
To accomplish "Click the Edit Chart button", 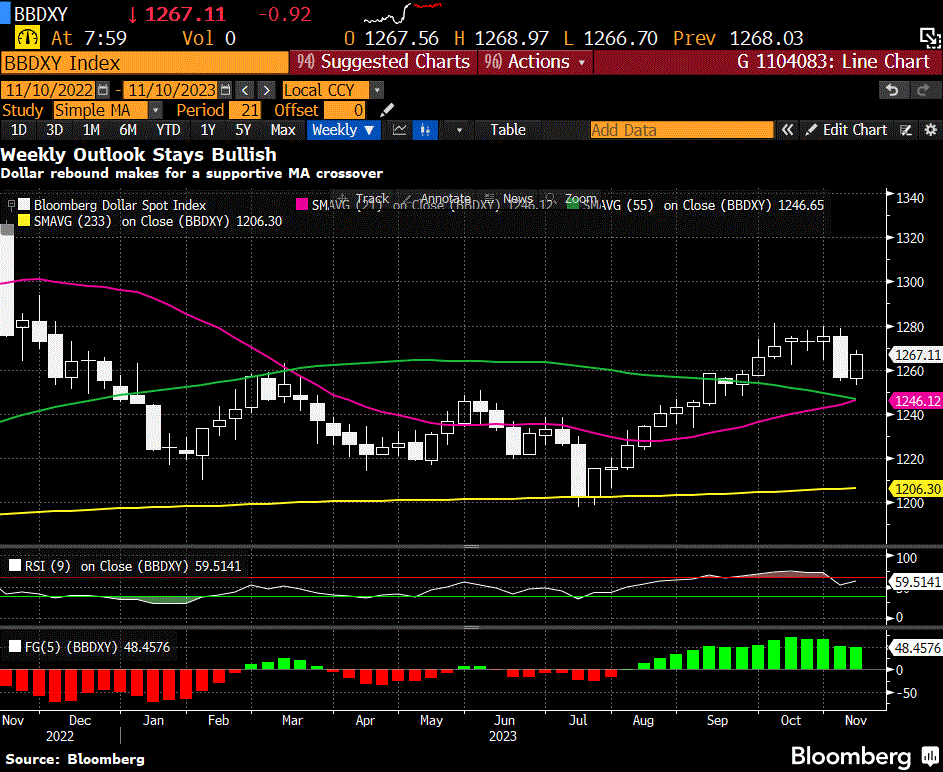I will [847, 130].
